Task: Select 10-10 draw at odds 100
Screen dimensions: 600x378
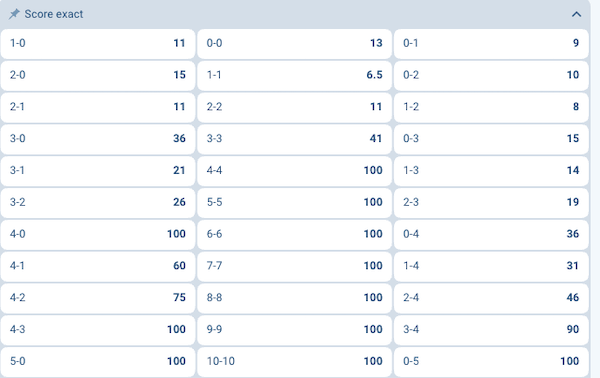Action: (294, 361)
